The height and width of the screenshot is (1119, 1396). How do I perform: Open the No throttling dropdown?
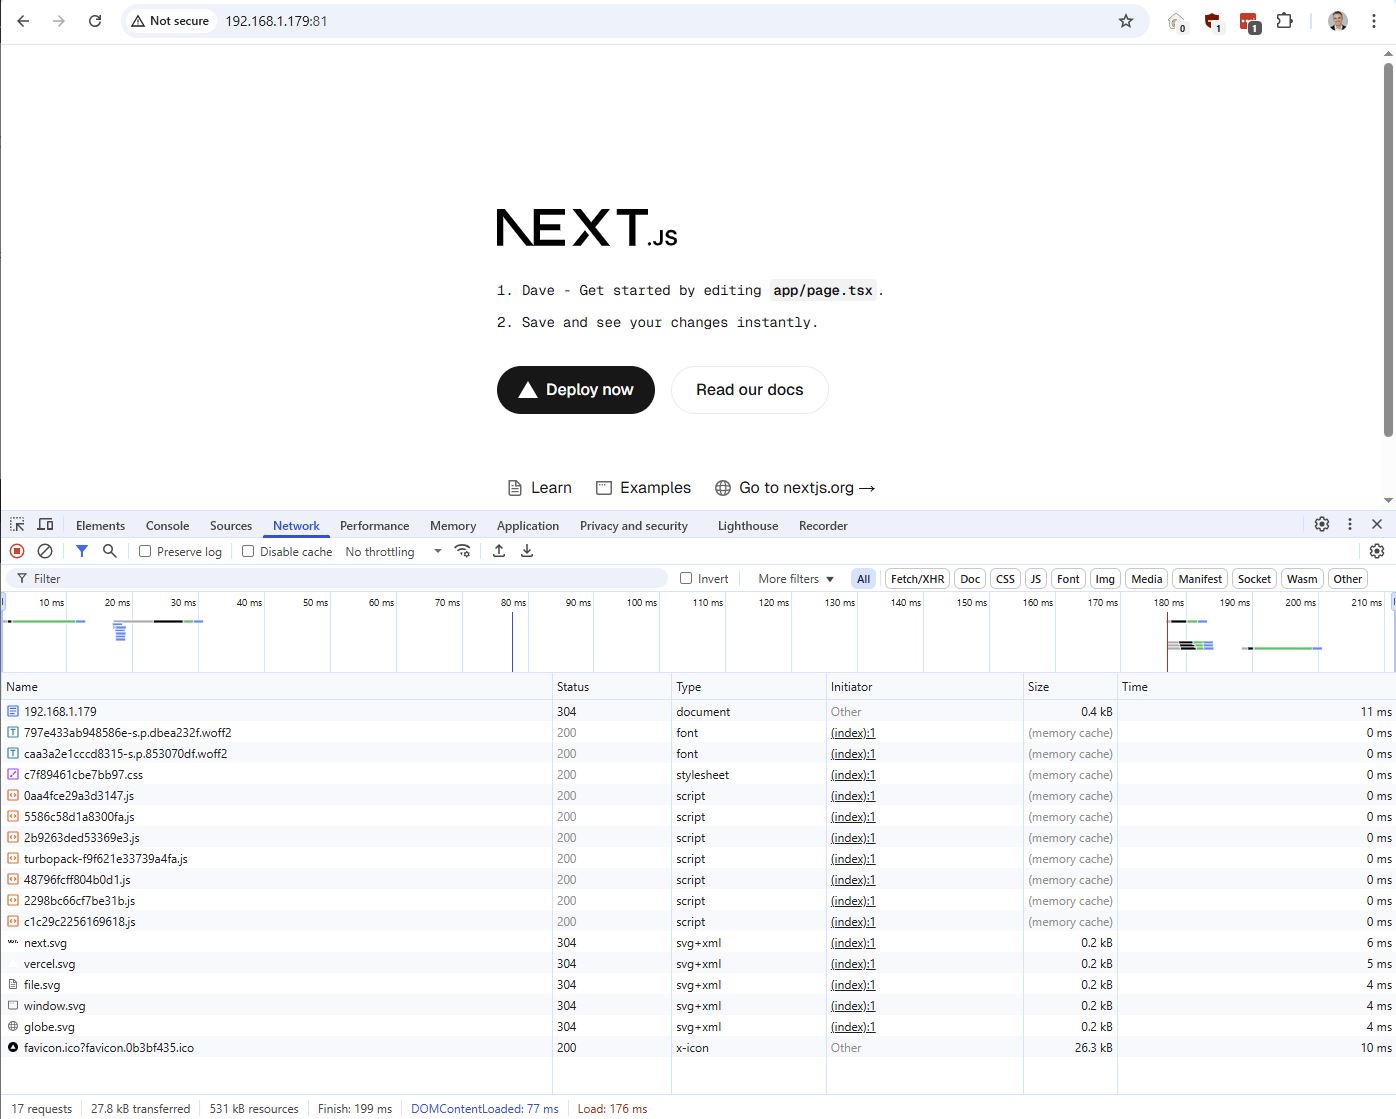tap(393, 552)
